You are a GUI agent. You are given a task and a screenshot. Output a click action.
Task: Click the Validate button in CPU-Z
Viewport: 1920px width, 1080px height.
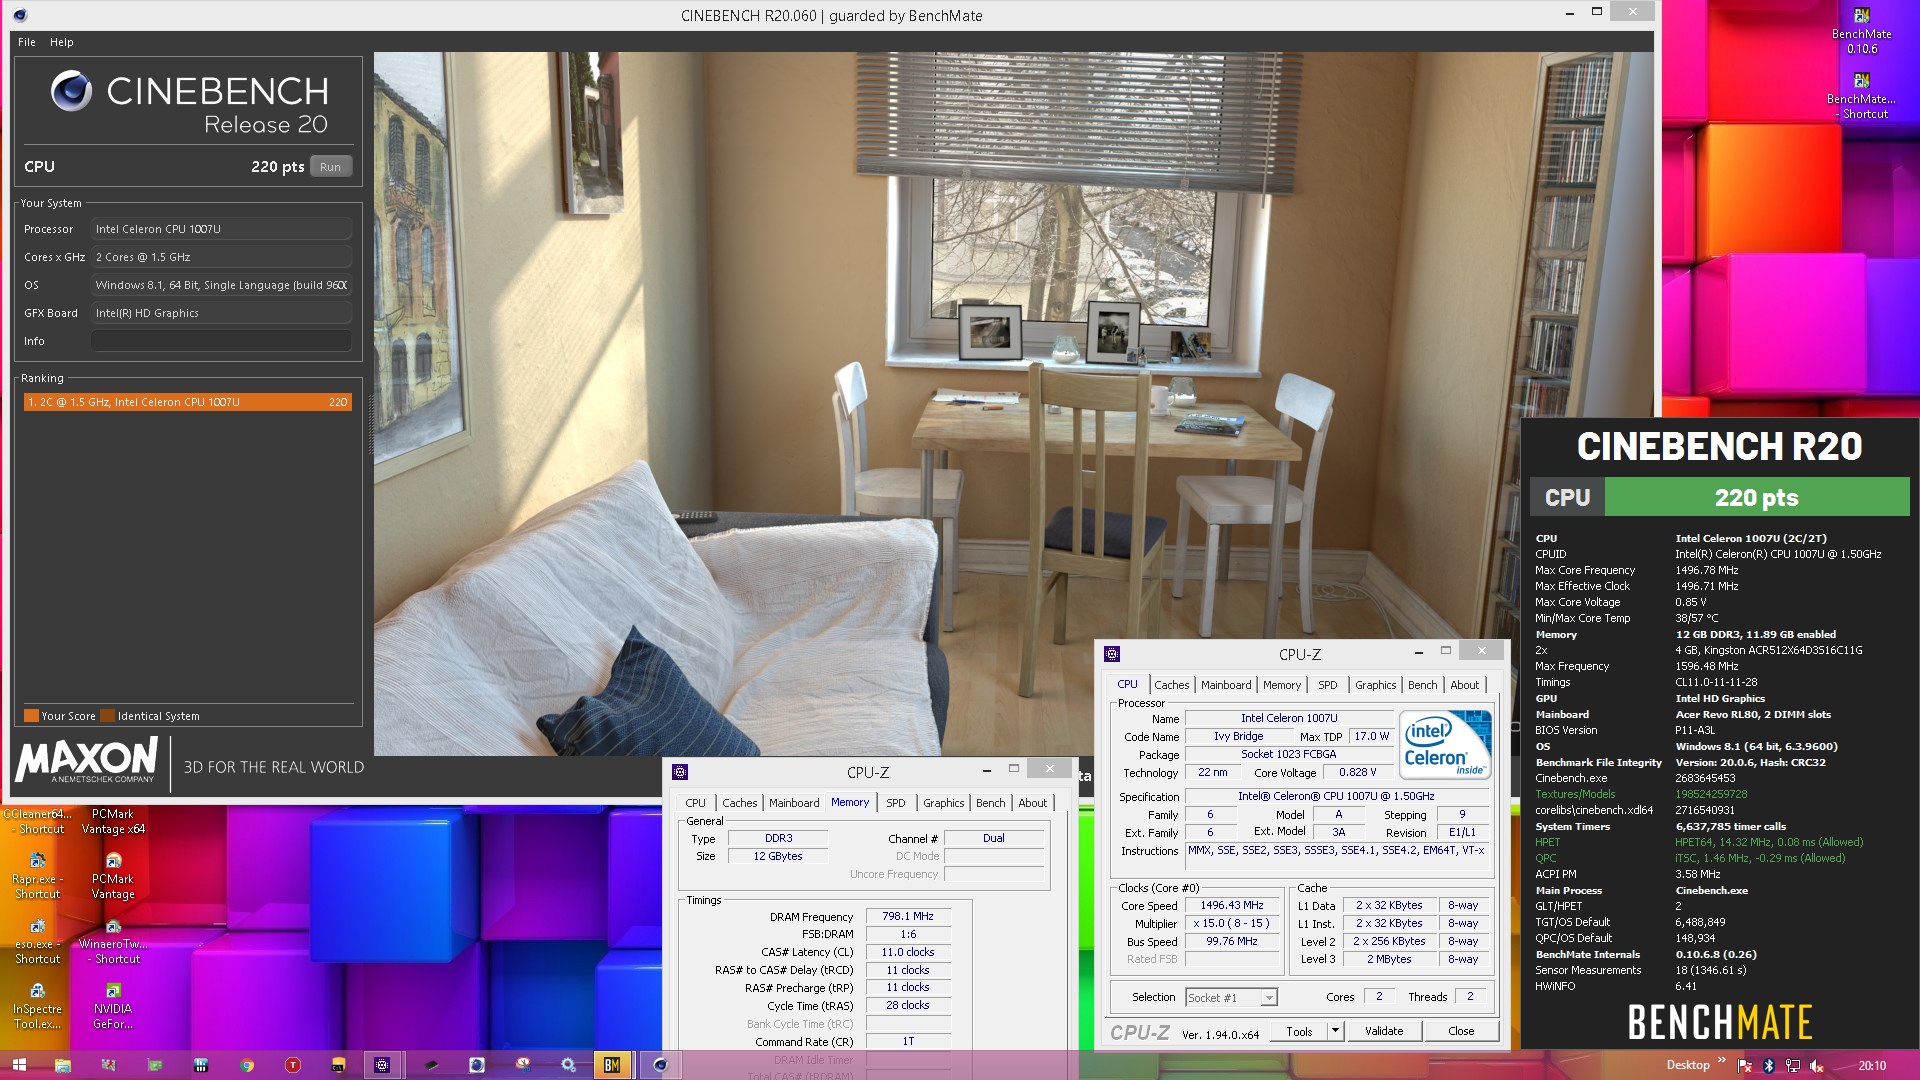click(1384, 1031)
